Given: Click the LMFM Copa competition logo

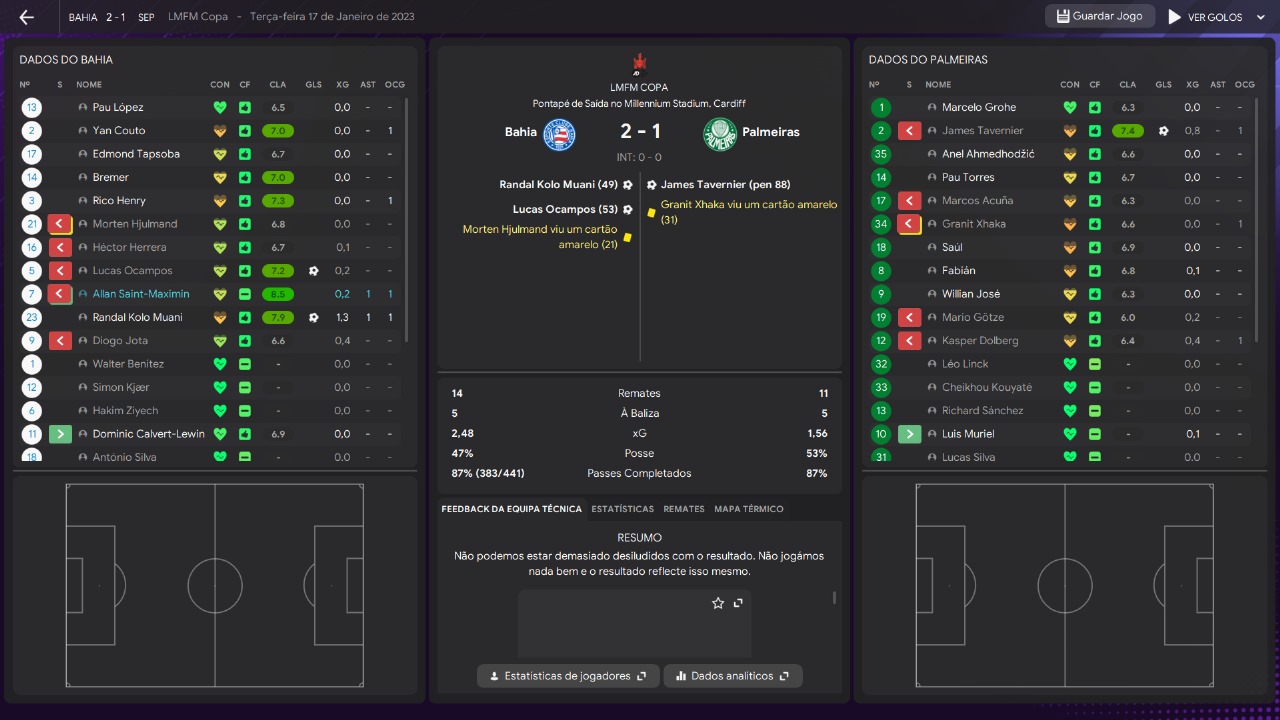Looking at the screenshot, I should click(639, 64).
